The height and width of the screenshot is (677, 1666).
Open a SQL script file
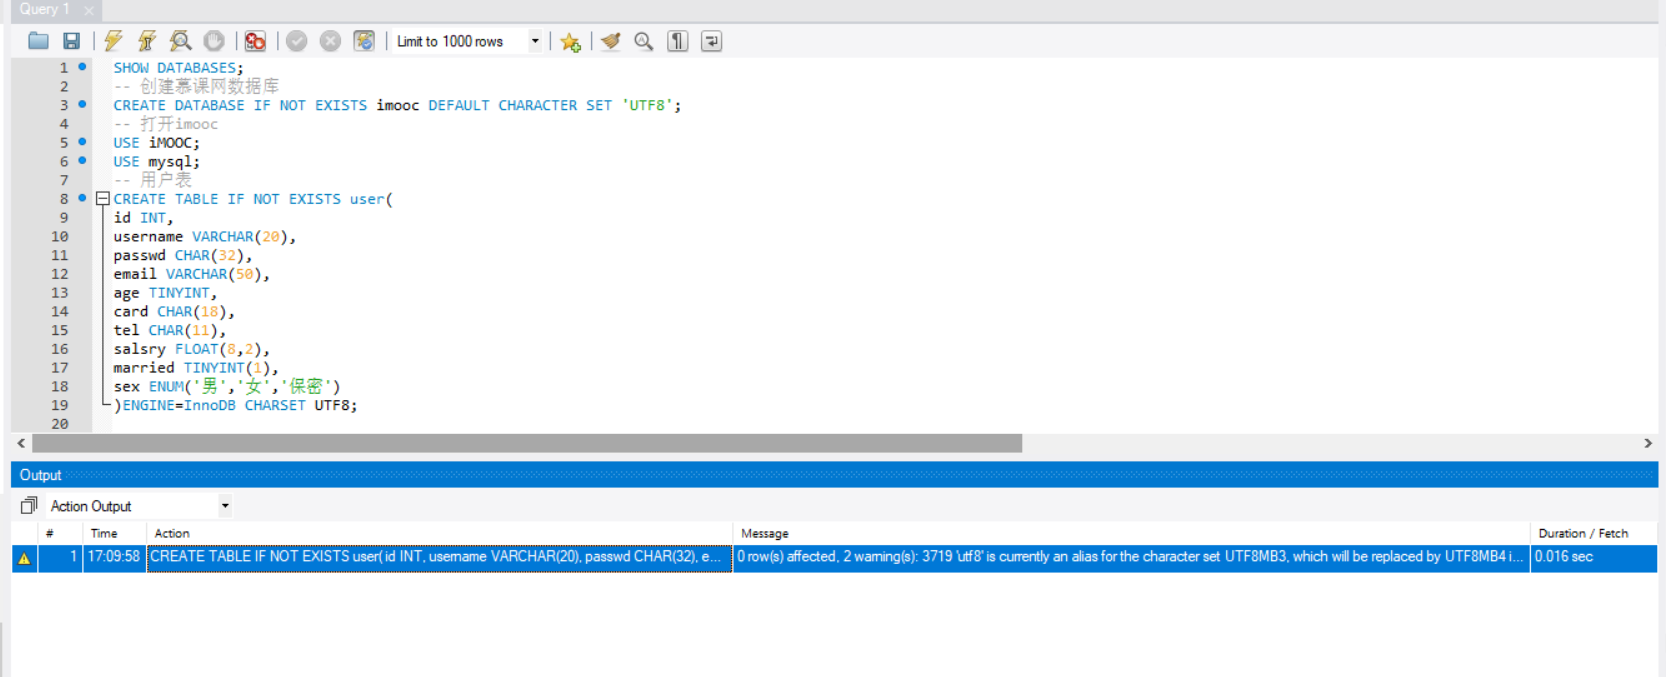pos(38,41)
